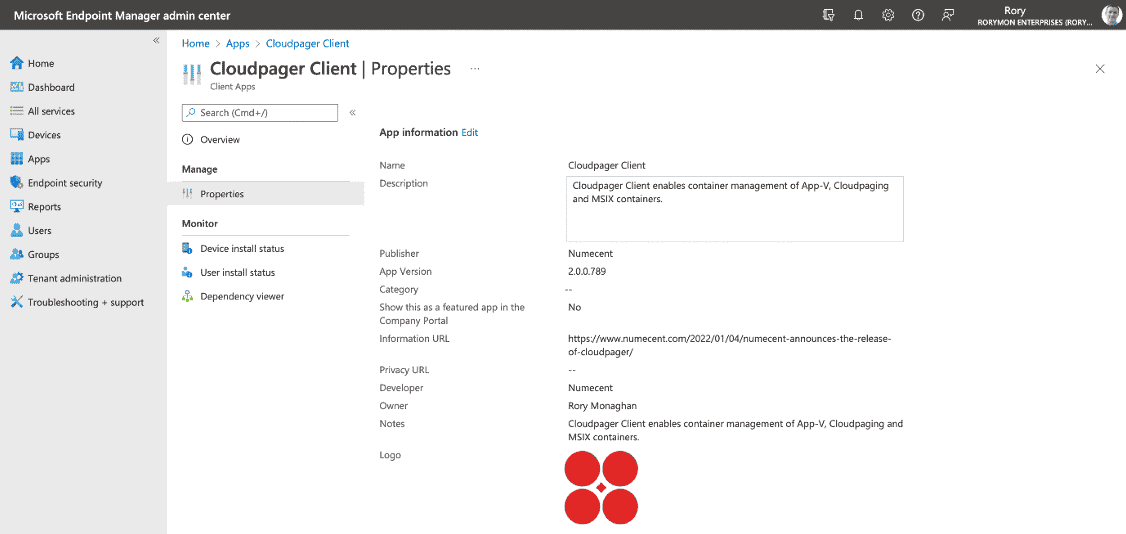
Task: Click the Troubleshooting + support wrench icon
Action: 17,302
